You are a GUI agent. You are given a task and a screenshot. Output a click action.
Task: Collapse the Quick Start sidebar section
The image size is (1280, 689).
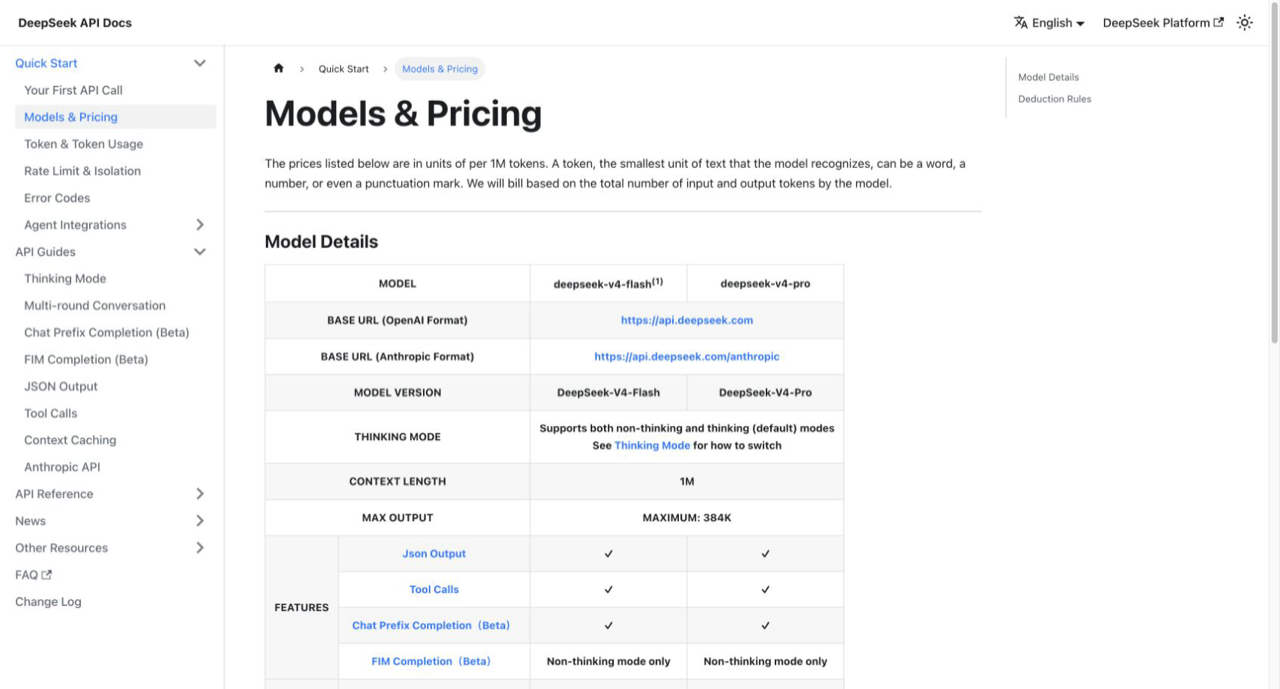click(200, 63)
